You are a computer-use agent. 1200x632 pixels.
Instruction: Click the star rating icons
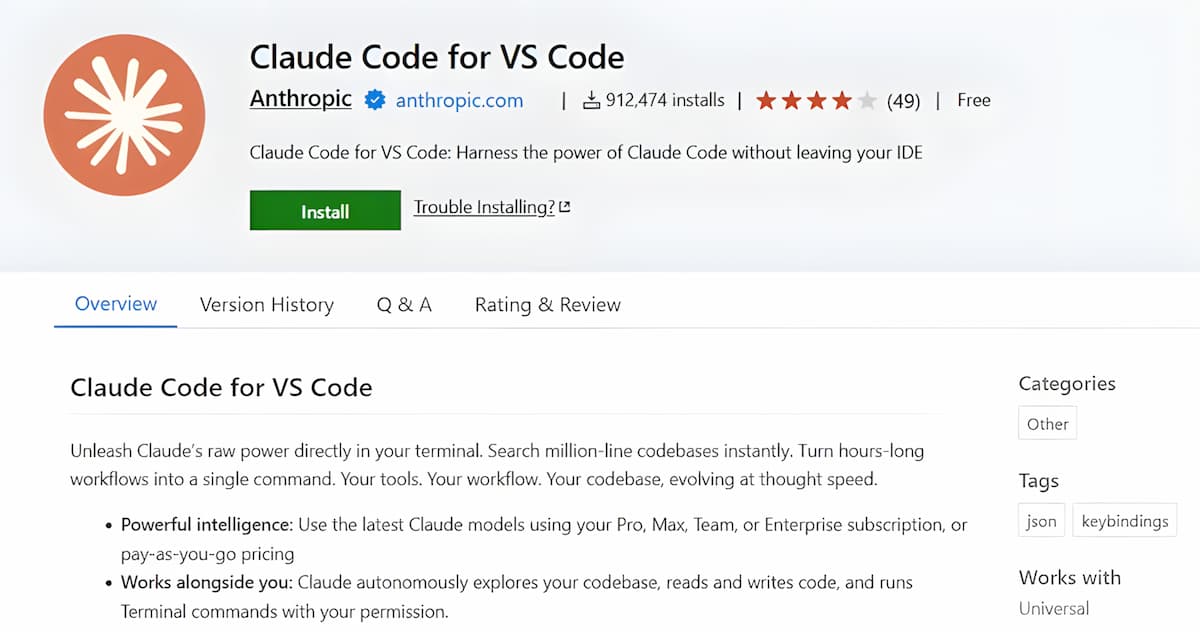click(816, 100)
